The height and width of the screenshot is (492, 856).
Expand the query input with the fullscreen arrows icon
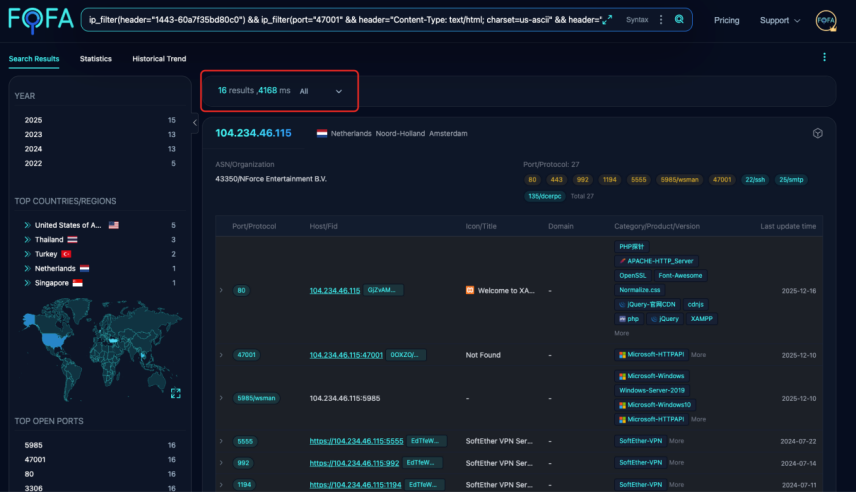[x=607, y=20]
